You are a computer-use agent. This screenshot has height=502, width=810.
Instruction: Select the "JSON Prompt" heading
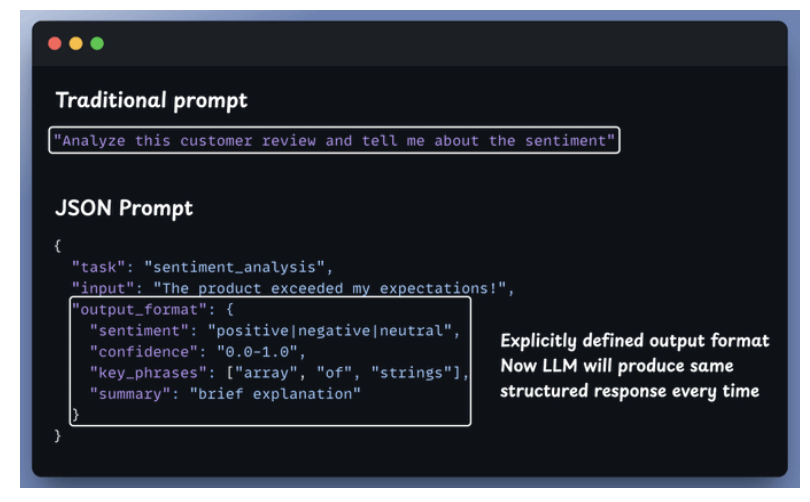(x=124, y=209)
